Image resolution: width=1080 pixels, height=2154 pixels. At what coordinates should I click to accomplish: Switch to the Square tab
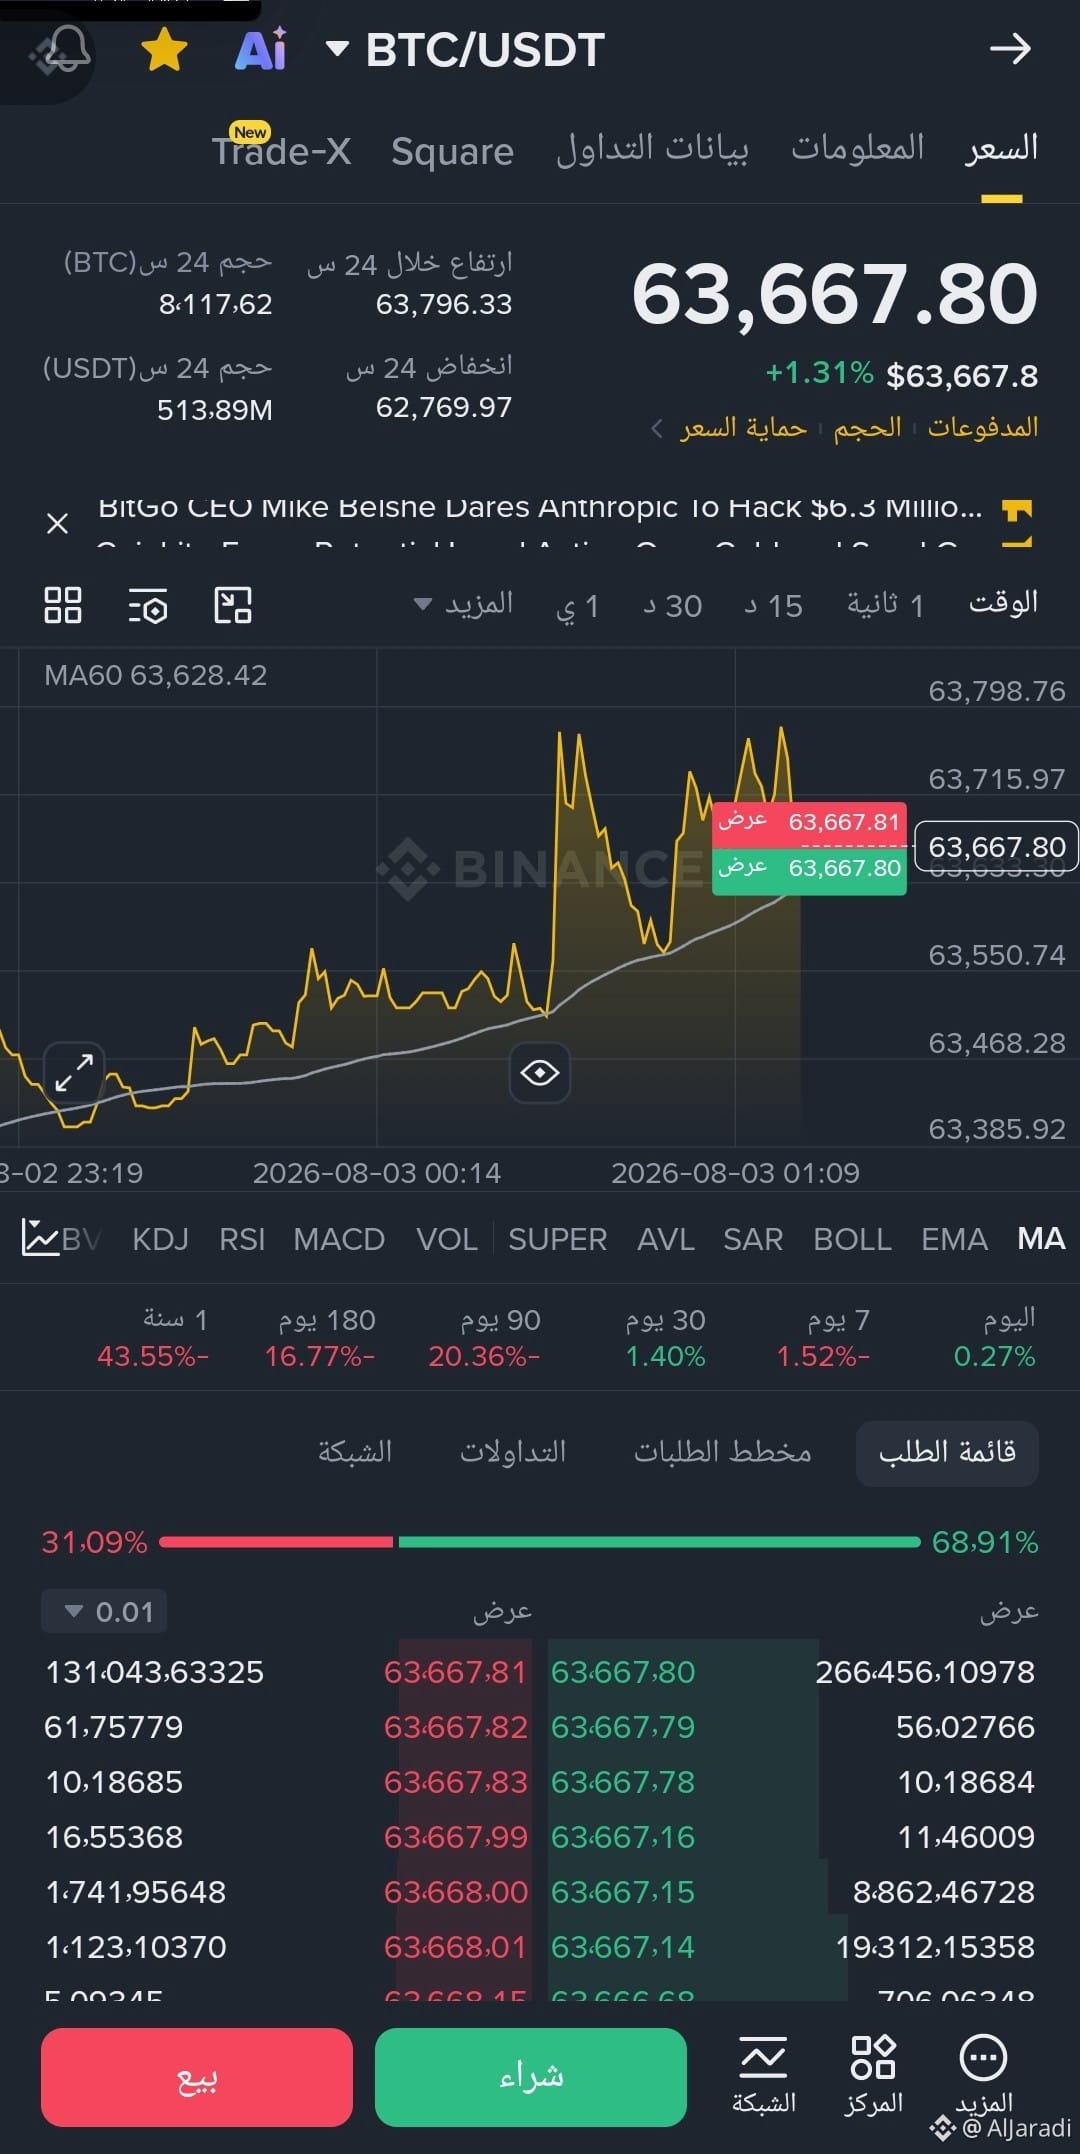click(452, 151)
